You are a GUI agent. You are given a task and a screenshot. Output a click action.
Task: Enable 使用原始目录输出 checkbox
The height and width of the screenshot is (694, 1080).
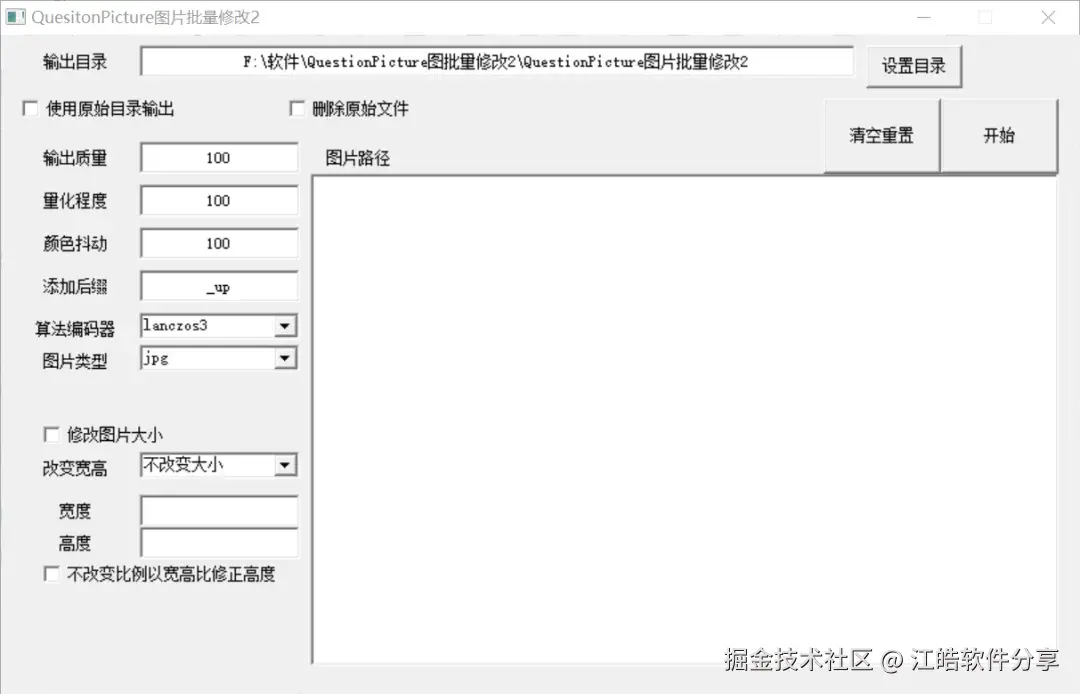tap(30, 108)
